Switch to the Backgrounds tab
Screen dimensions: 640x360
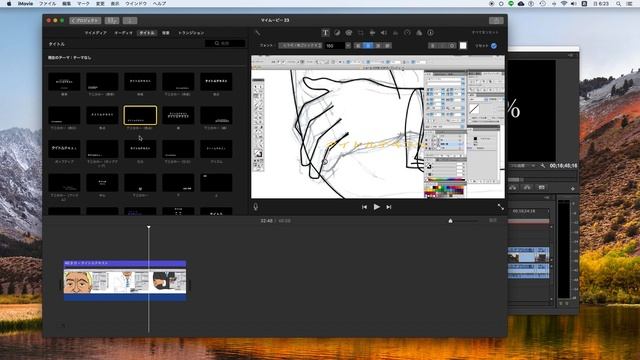166,33
